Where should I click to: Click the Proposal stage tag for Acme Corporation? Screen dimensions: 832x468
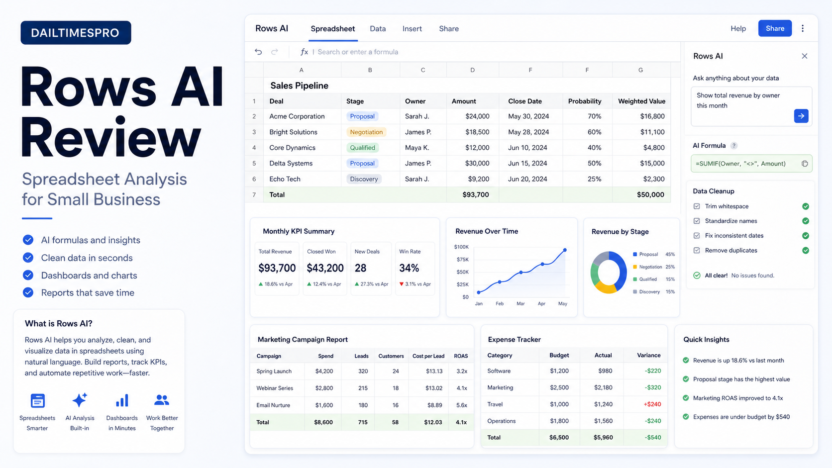[x=362, y=116]
